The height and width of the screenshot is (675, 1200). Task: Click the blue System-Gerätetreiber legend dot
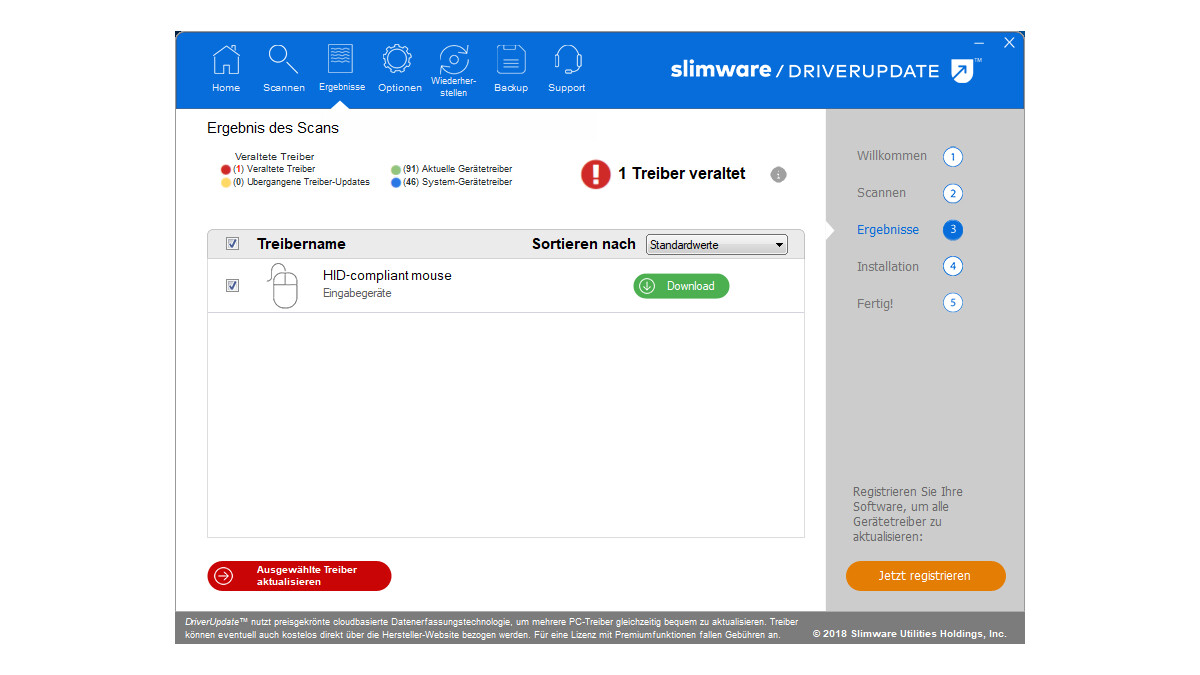tap(396, 183)
